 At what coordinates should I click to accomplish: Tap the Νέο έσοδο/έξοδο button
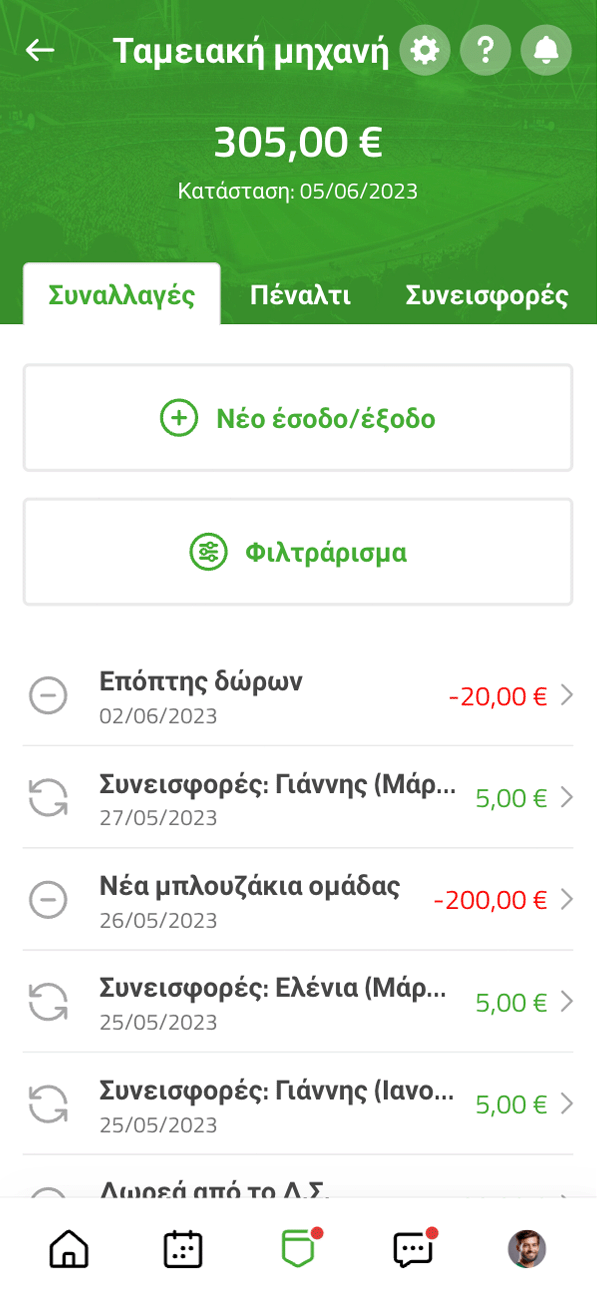click(298, 418)
